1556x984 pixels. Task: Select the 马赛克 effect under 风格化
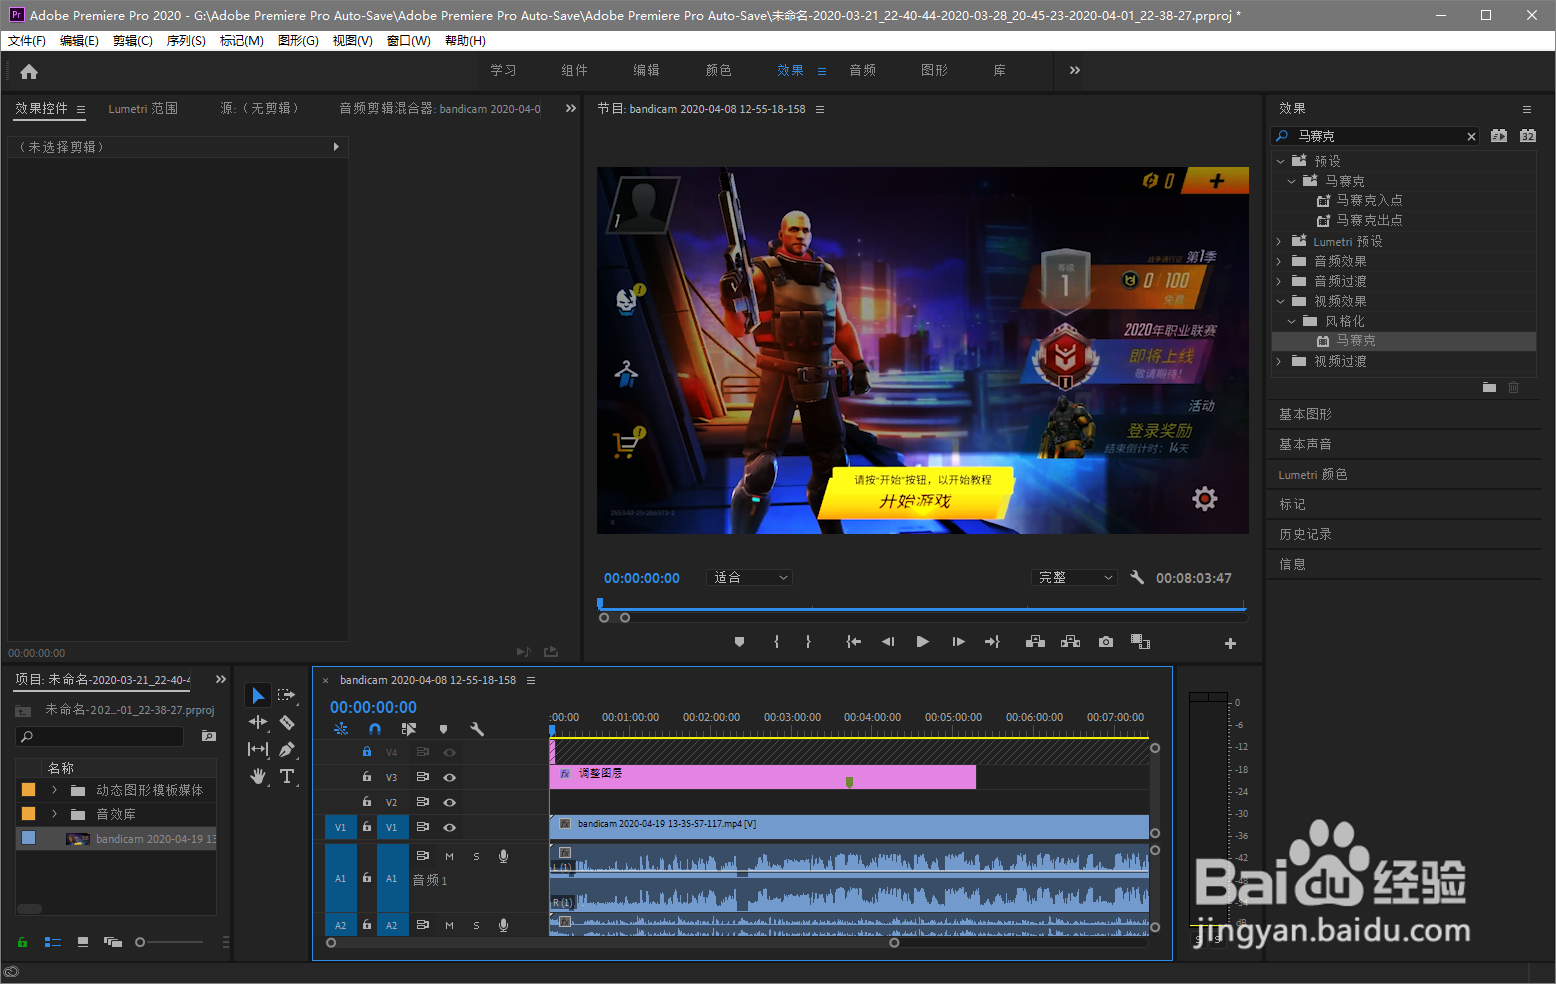tap(1356, 341)
